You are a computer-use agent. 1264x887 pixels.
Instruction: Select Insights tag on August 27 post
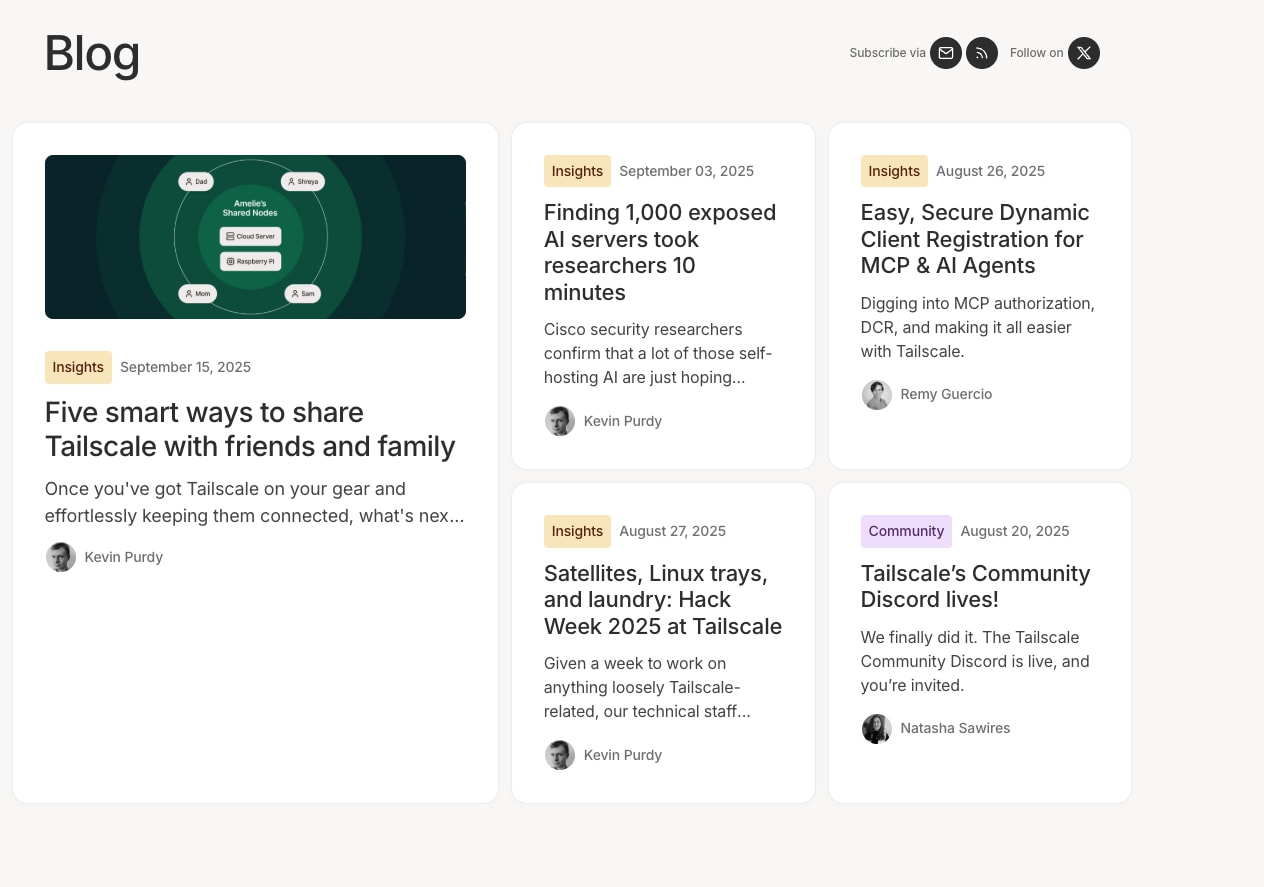(577, 531)
